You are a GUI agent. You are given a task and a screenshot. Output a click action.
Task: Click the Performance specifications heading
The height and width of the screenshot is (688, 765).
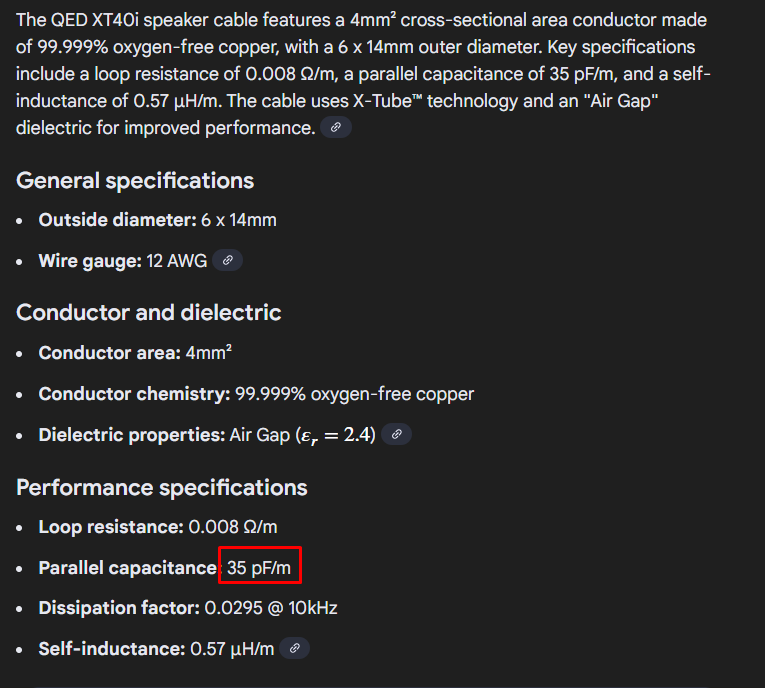tap(162, 488)
